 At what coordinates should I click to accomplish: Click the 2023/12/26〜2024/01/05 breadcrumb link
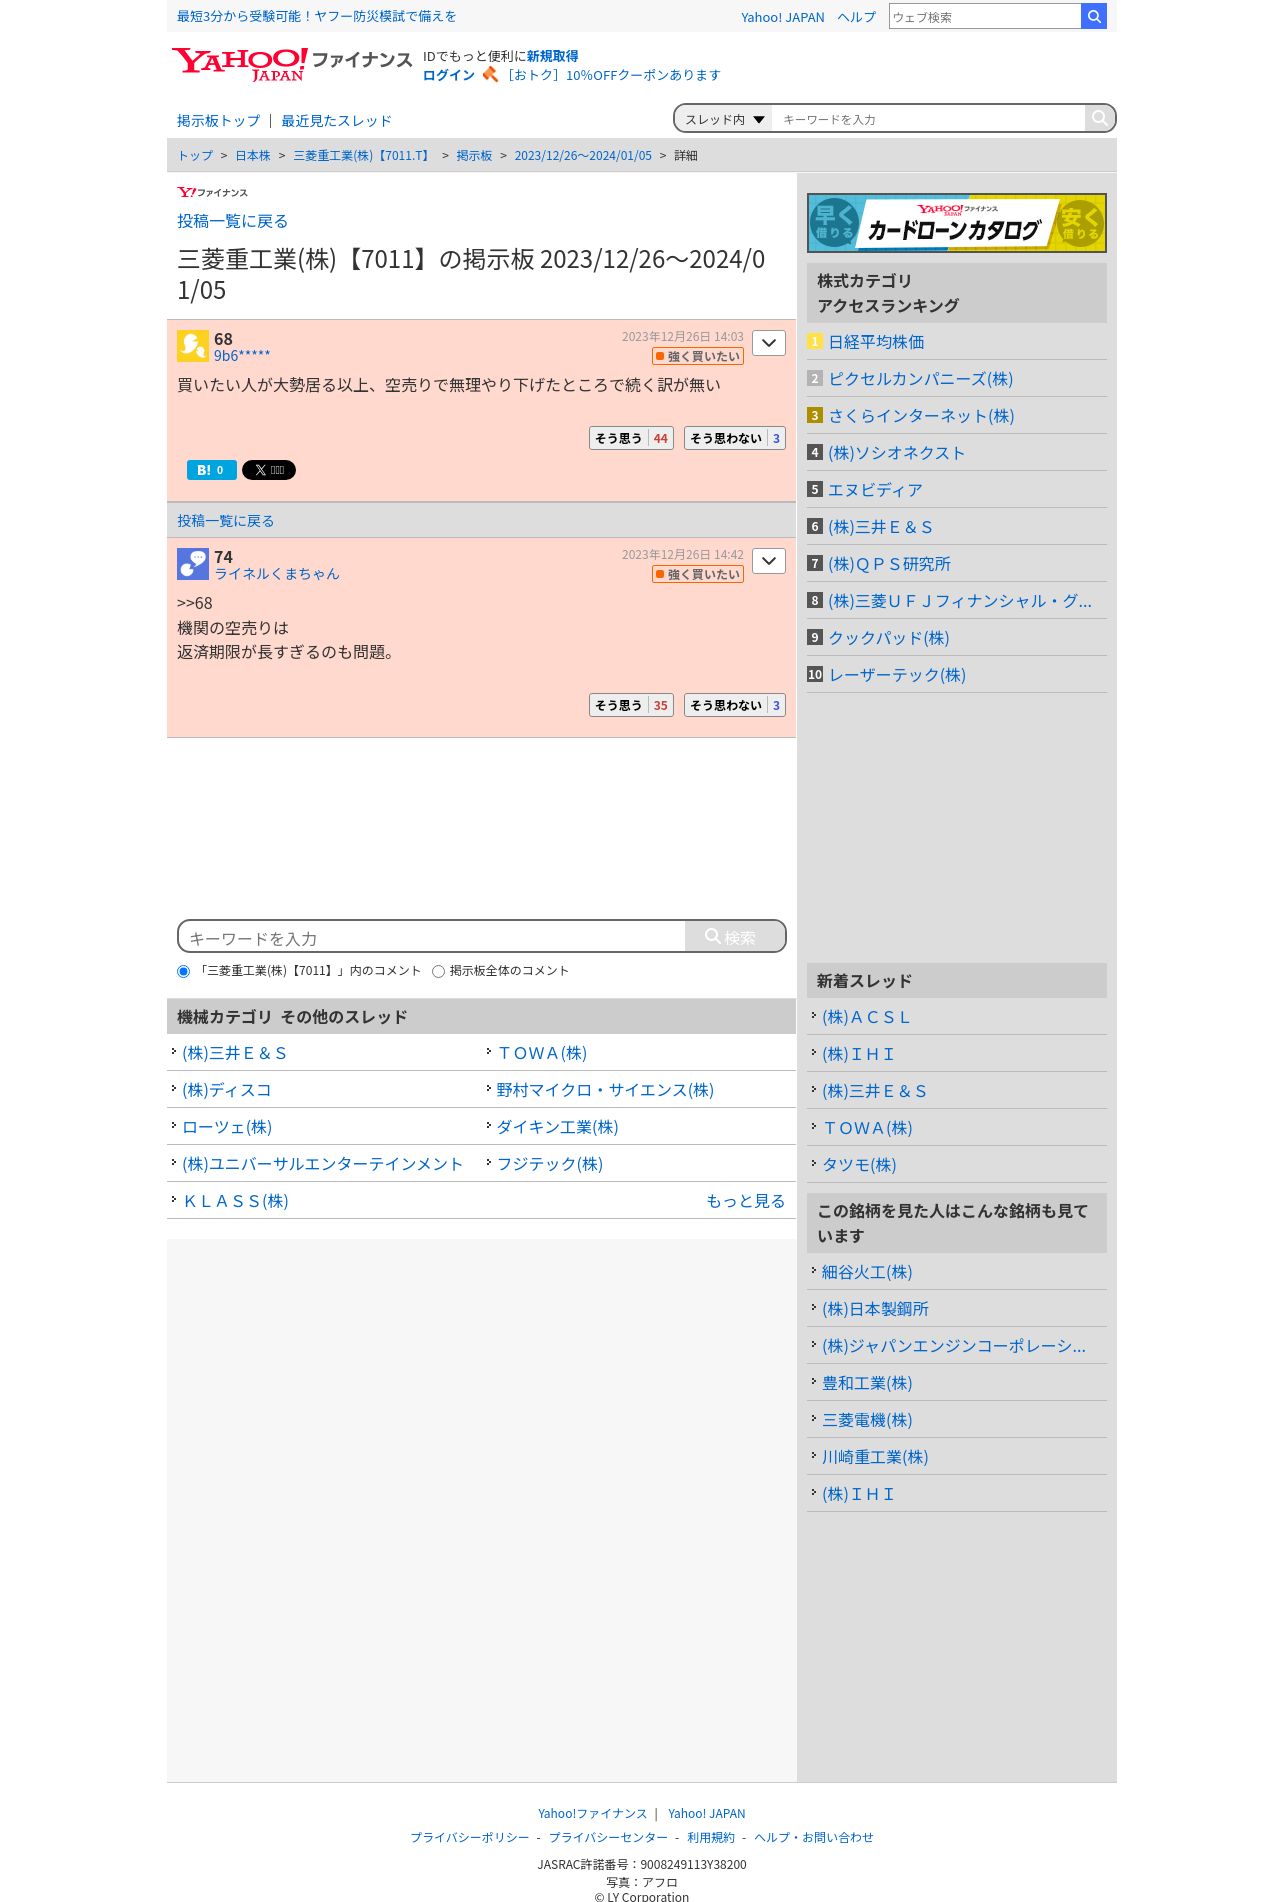tap(583, 156)
